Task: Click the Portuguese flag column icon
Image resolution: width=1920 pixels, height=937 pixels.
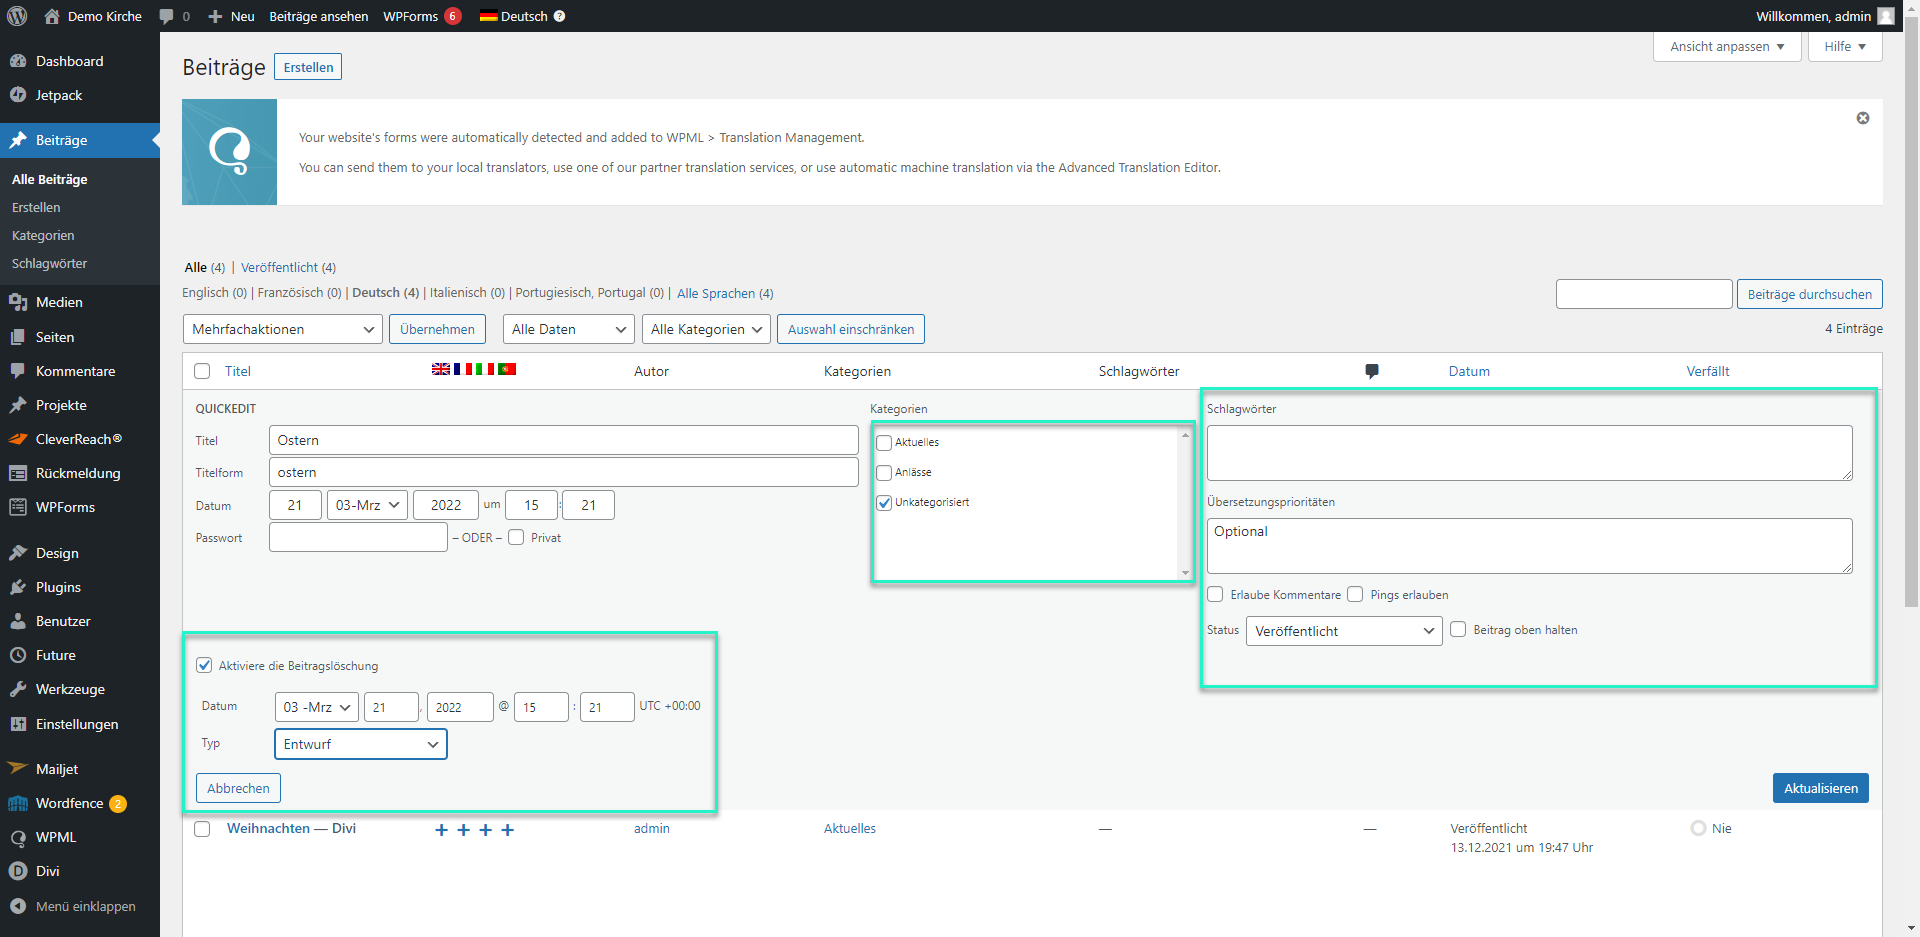Action: coord(507,369)
